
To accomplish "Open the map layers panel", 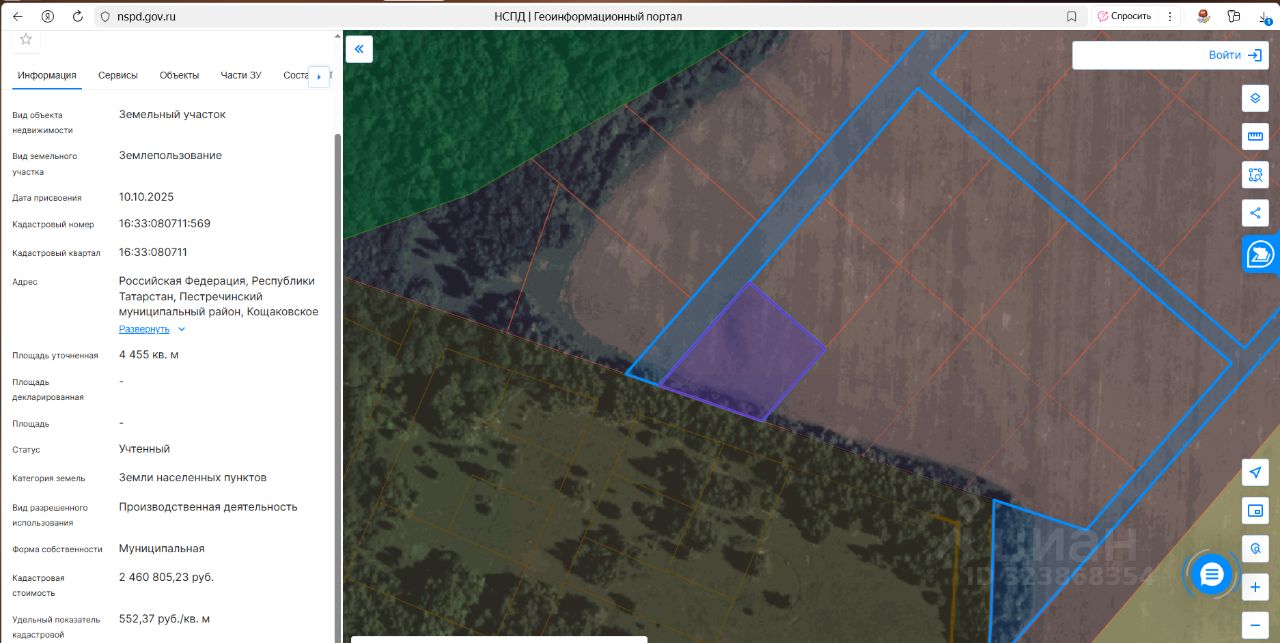I will pos(1255,99).
